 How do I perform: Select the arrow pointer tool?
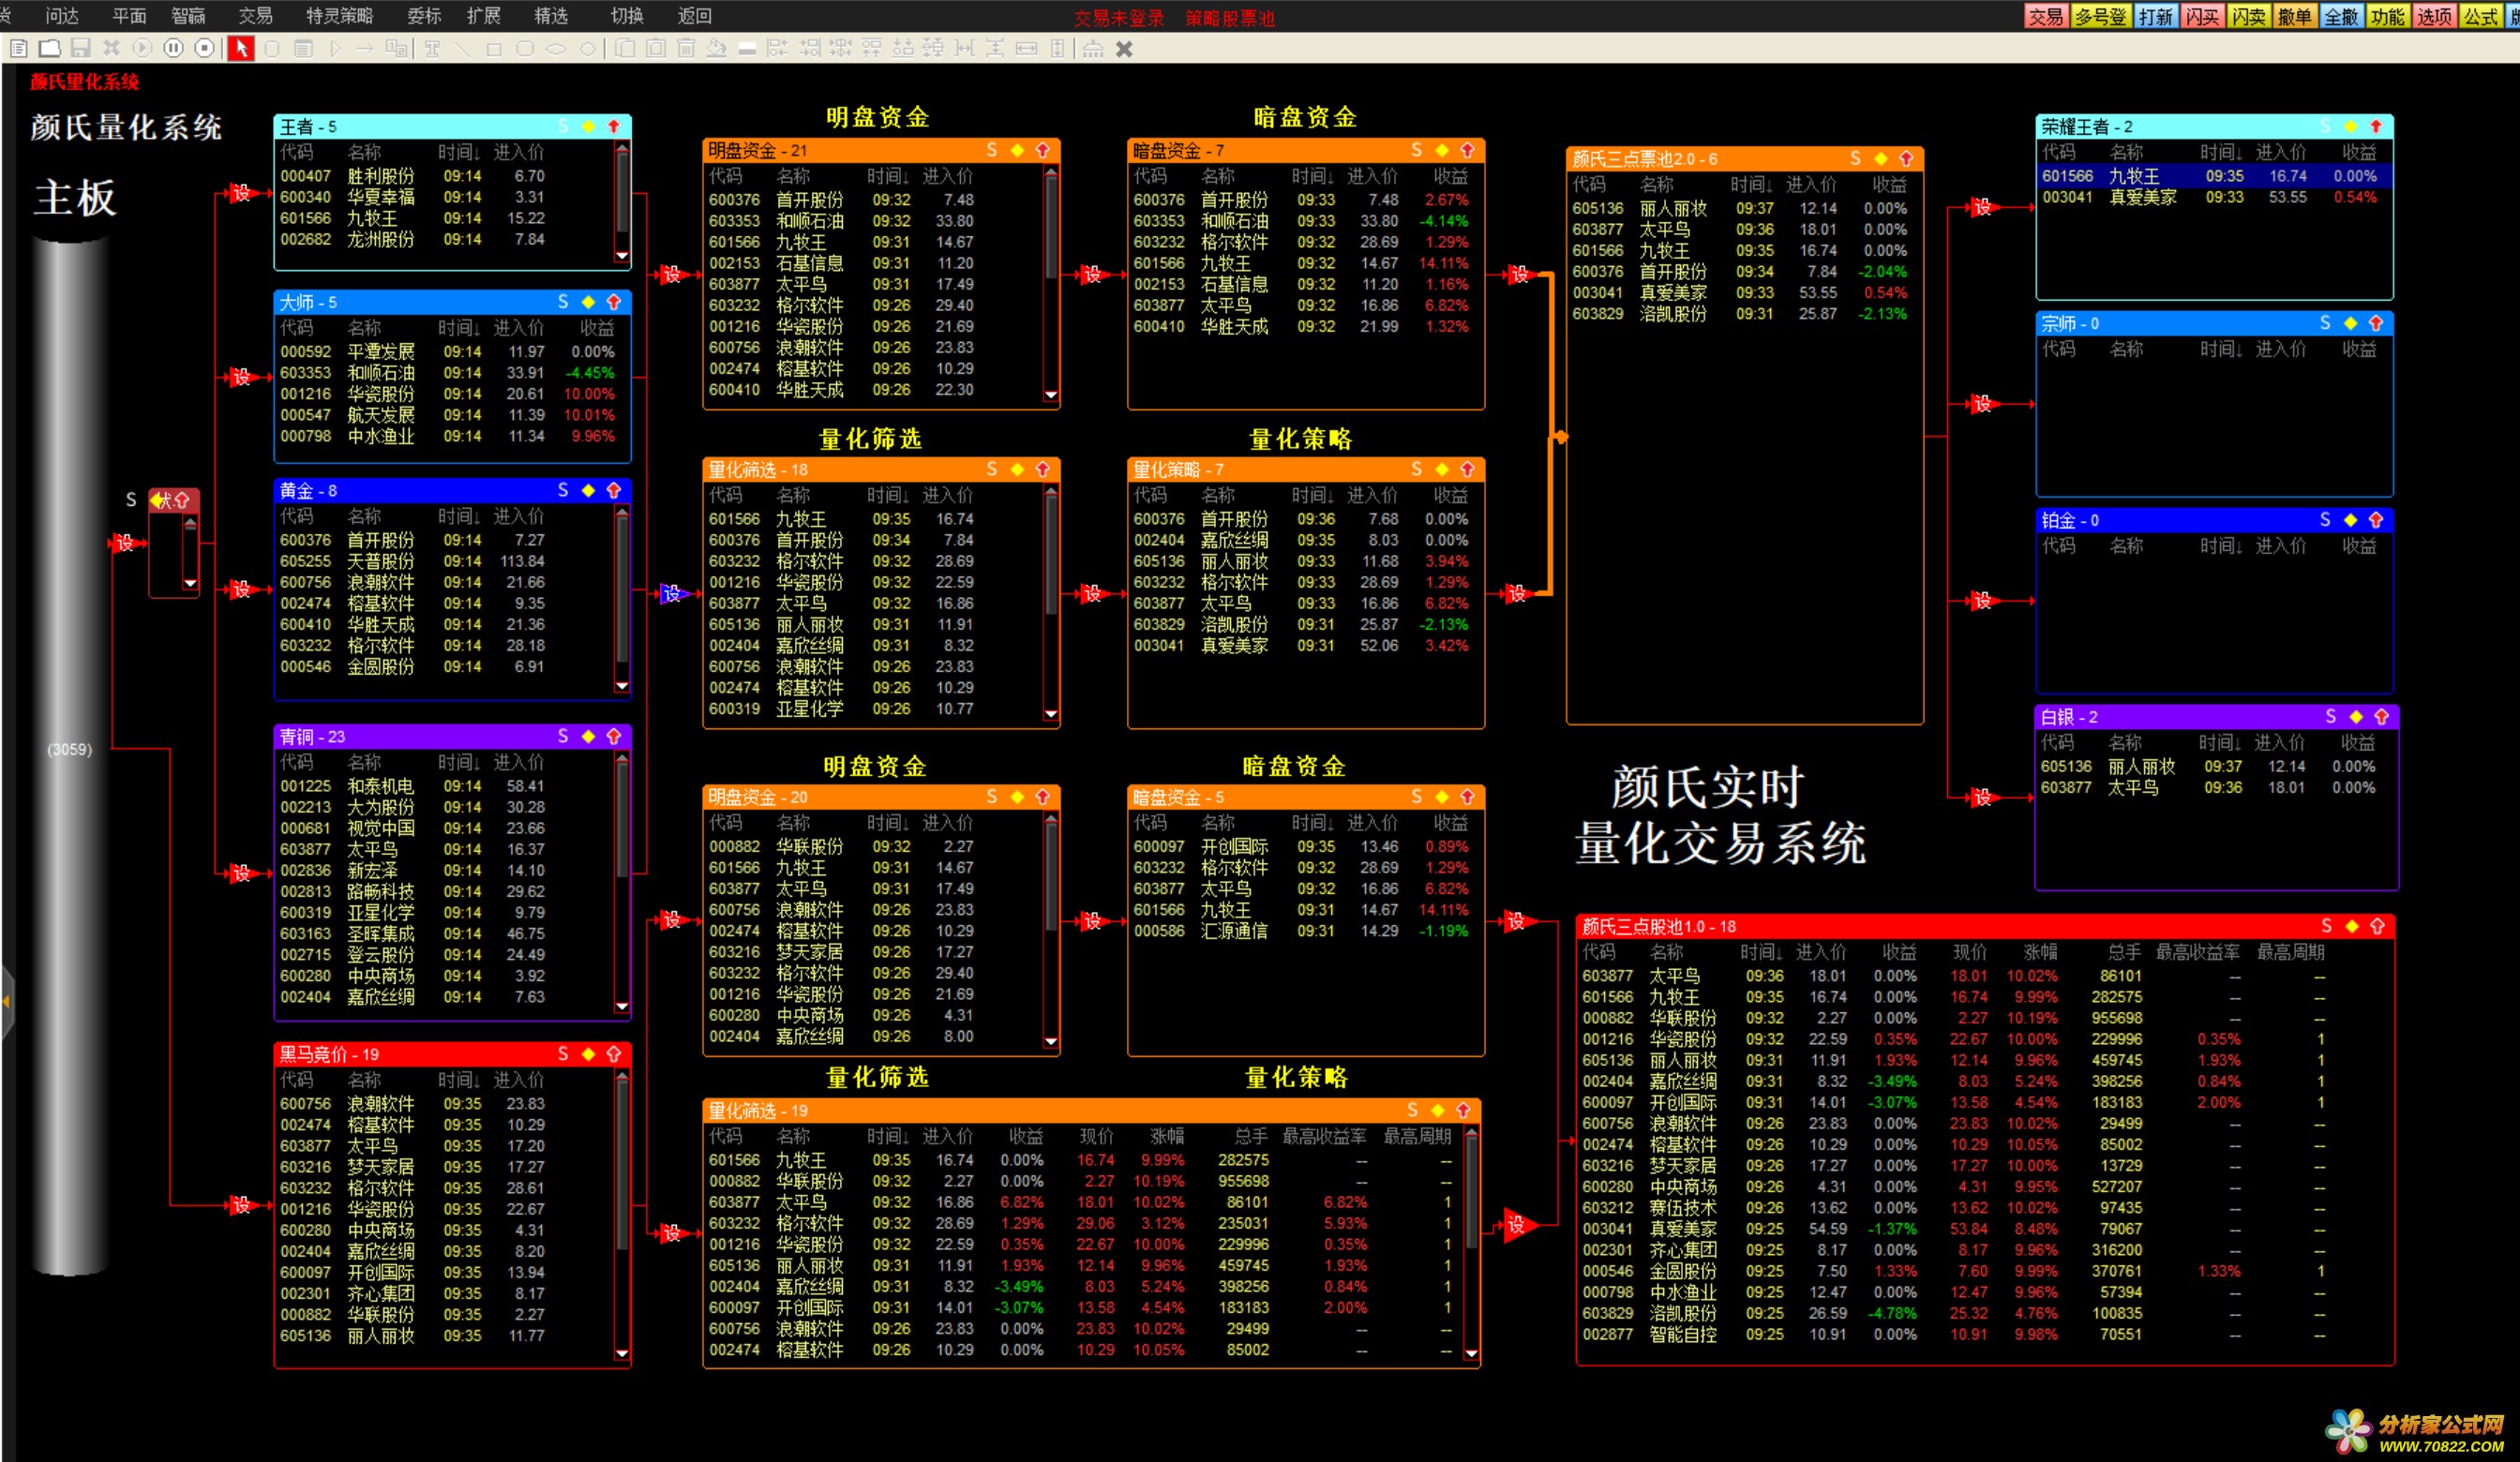click(x=240, y=48)
